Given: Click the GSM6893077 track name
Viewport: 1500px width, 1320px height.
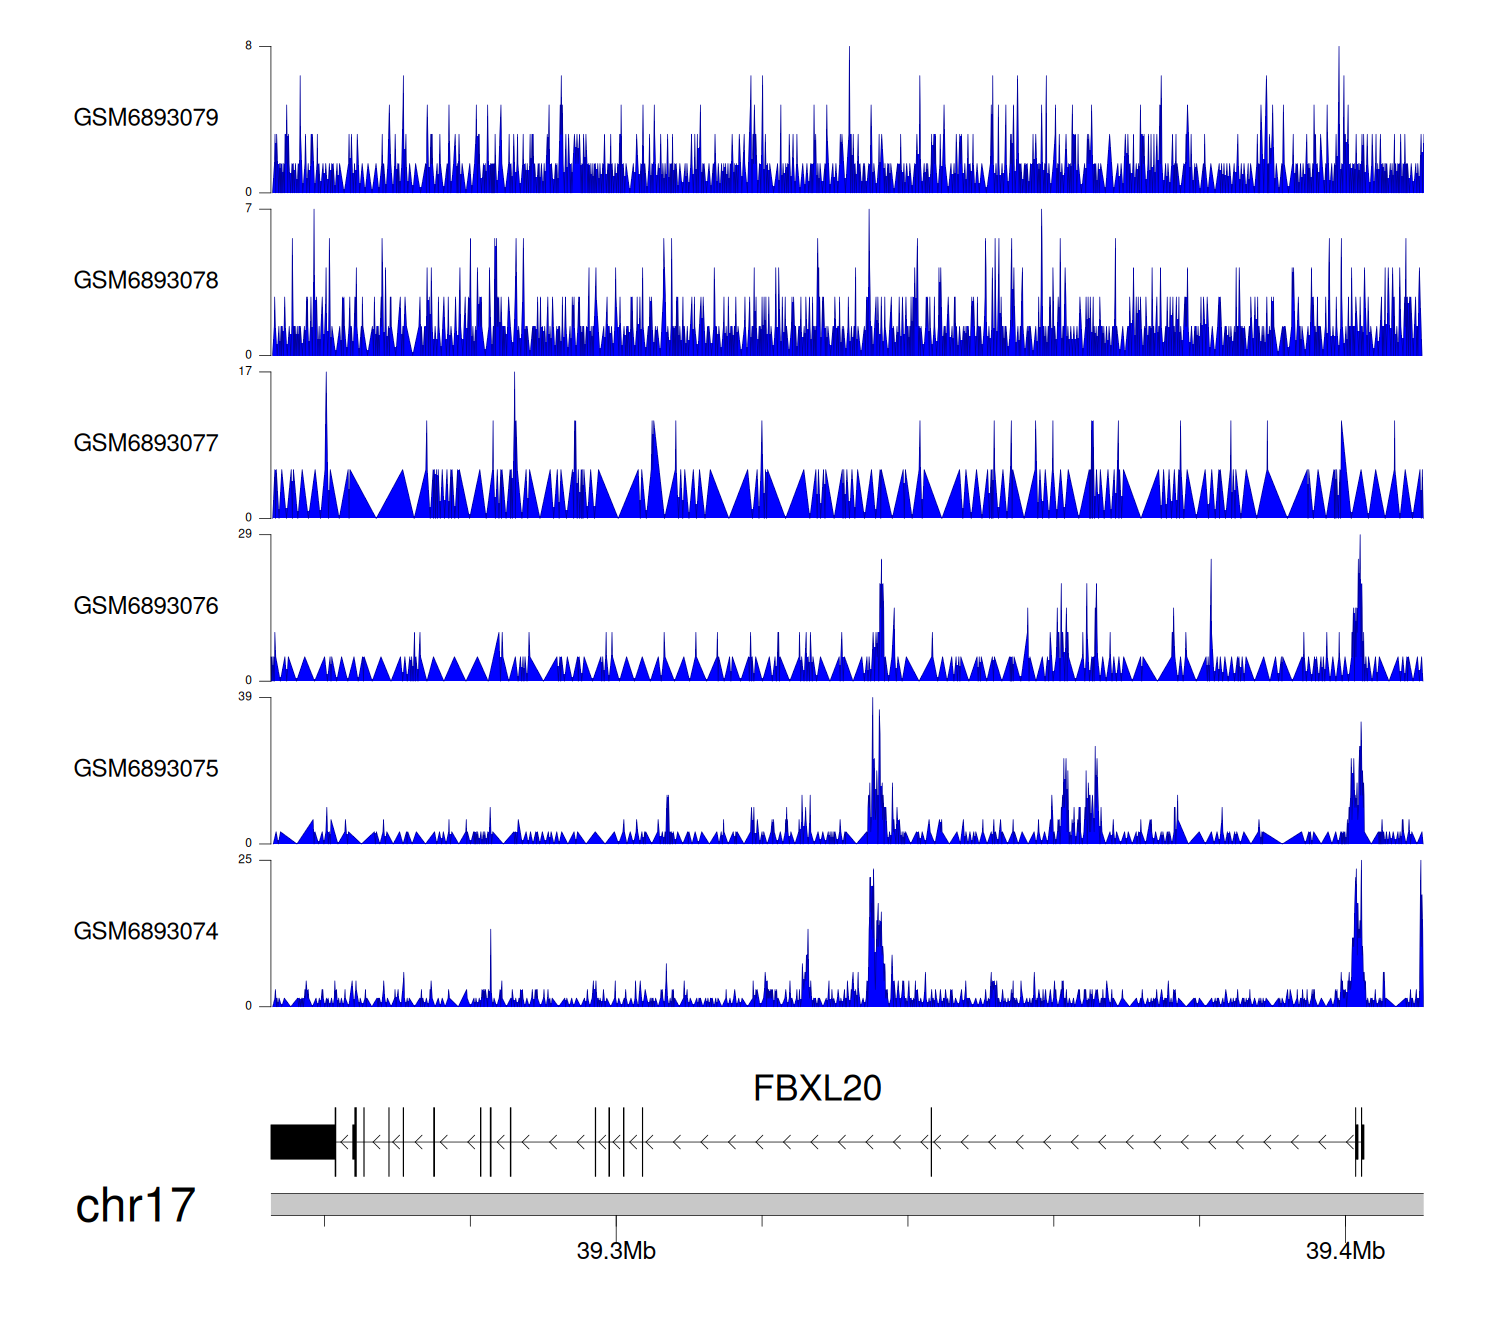Looking at the screenshot, I should coord(146,444).
